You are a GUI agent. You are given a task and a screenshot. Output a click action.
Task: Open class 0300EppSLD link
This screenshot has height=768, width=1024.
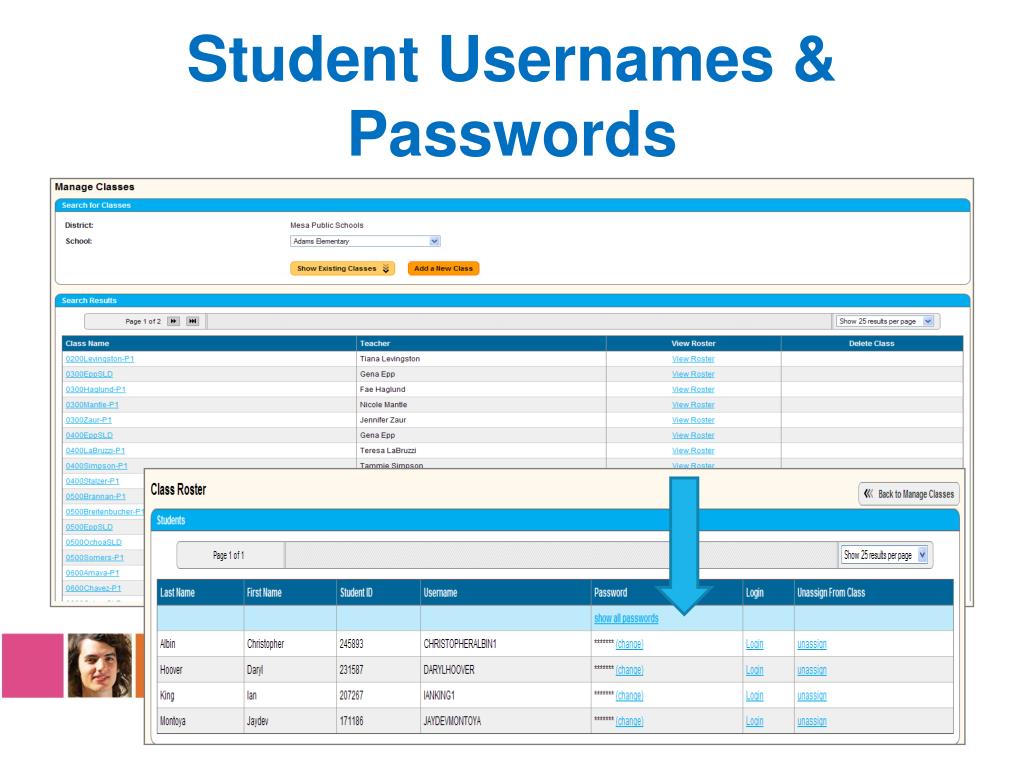[x=89, y=374]
